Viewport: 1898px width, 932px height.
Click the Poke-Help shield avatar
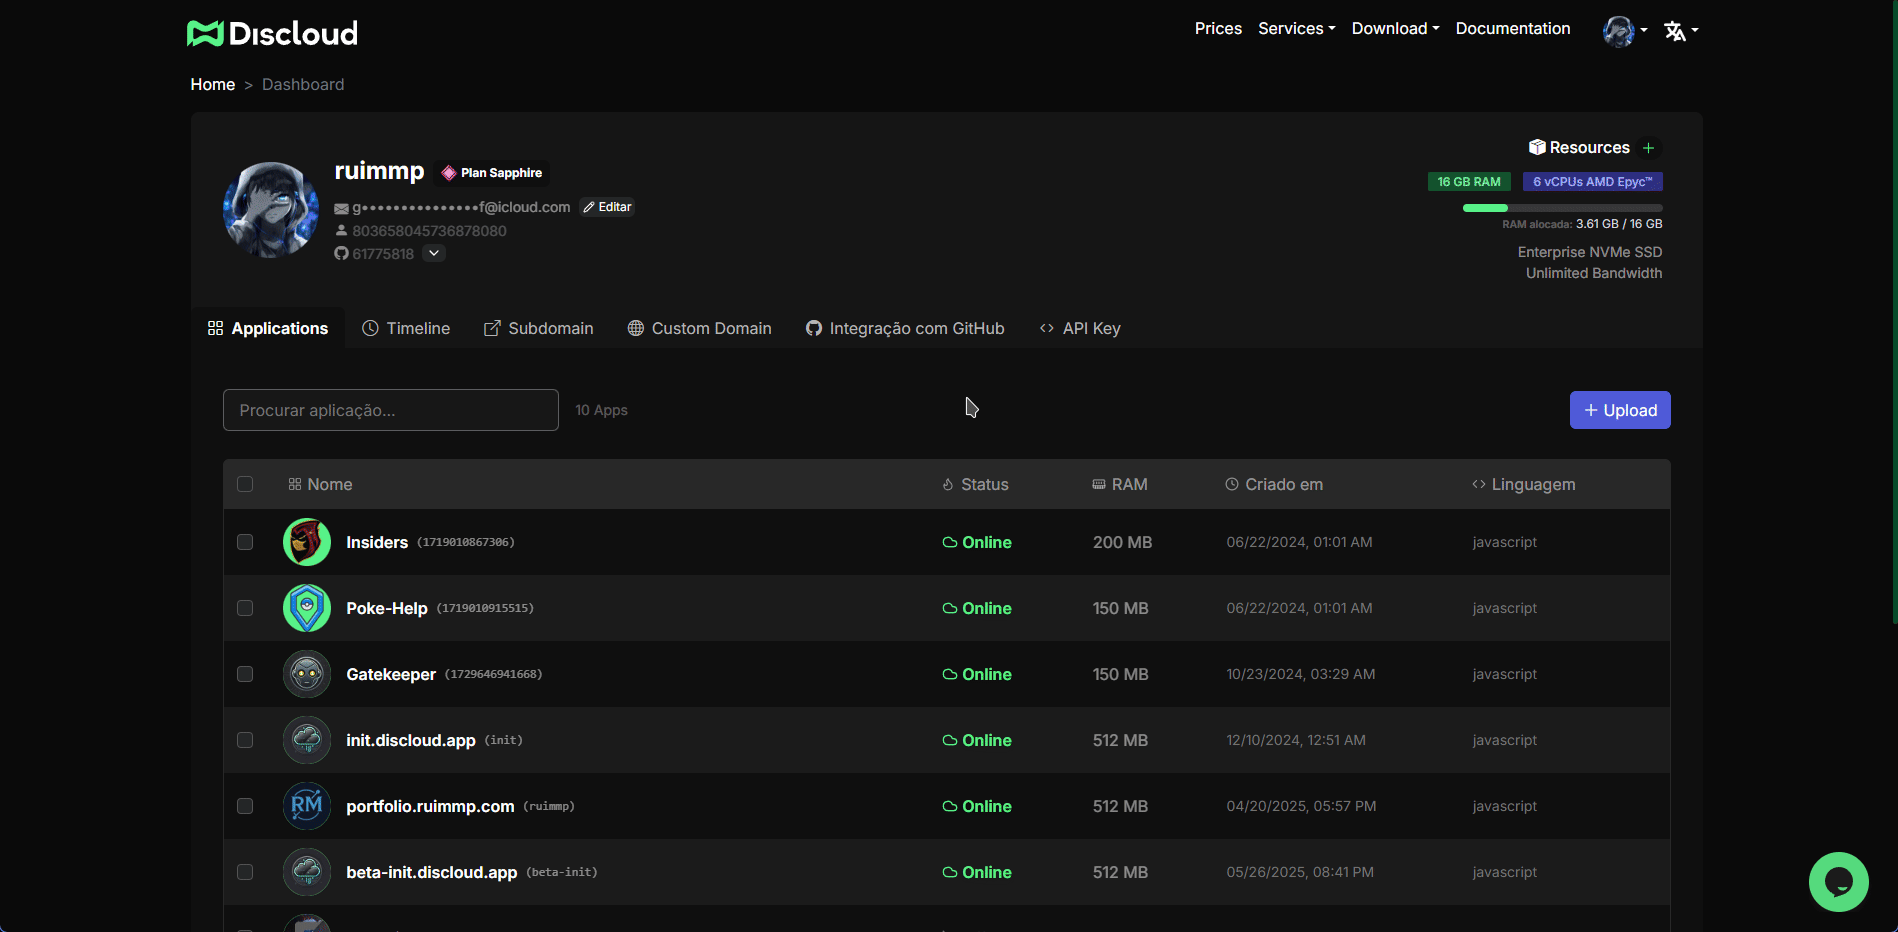(307, 608)
